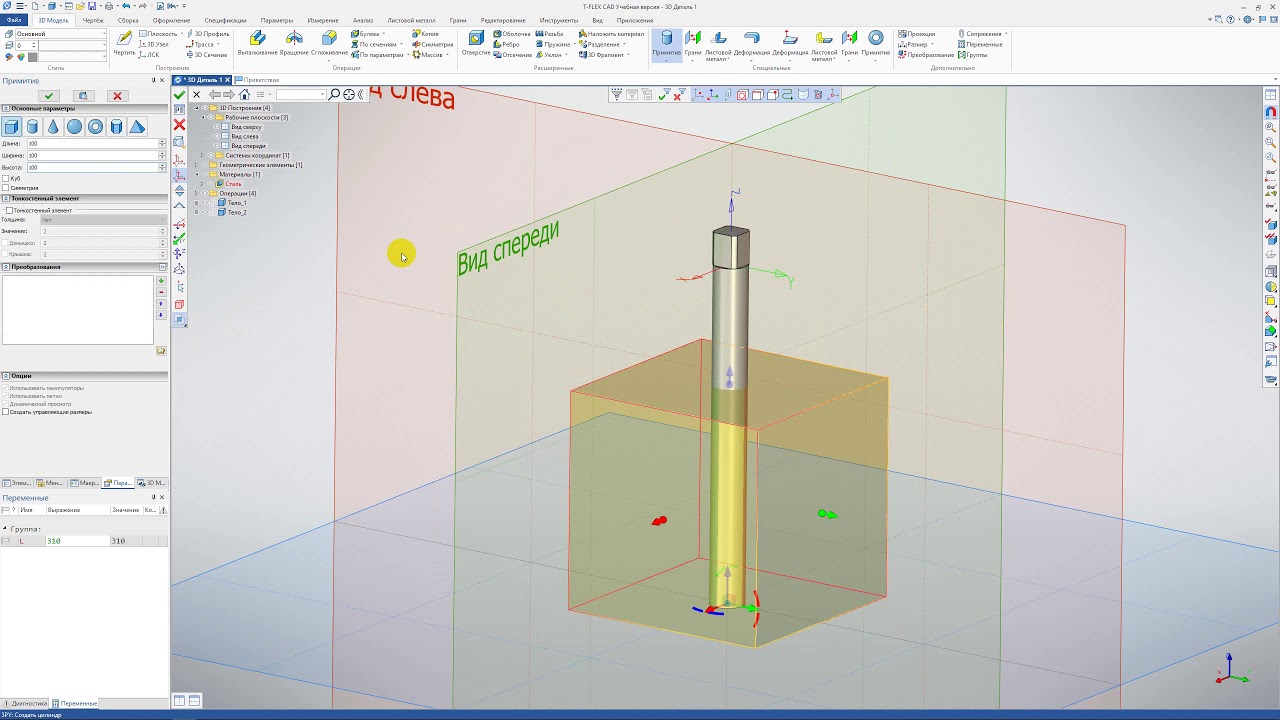The height and width of the screenshot is (720, 1280).
Task: Toggle visibility eye of Вид слева plane
Action: click(x=217, y=136)
